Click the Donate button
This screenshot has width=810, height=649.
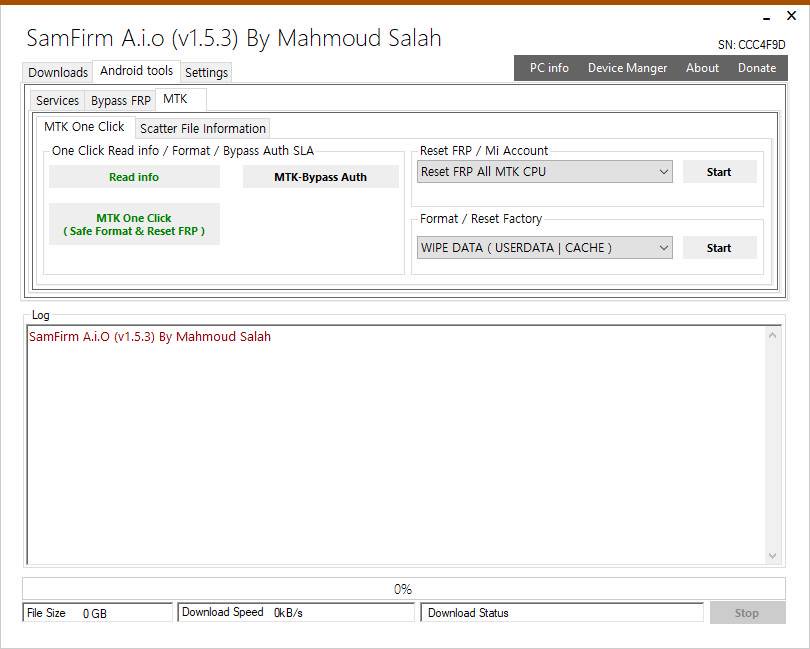(757, 68)
